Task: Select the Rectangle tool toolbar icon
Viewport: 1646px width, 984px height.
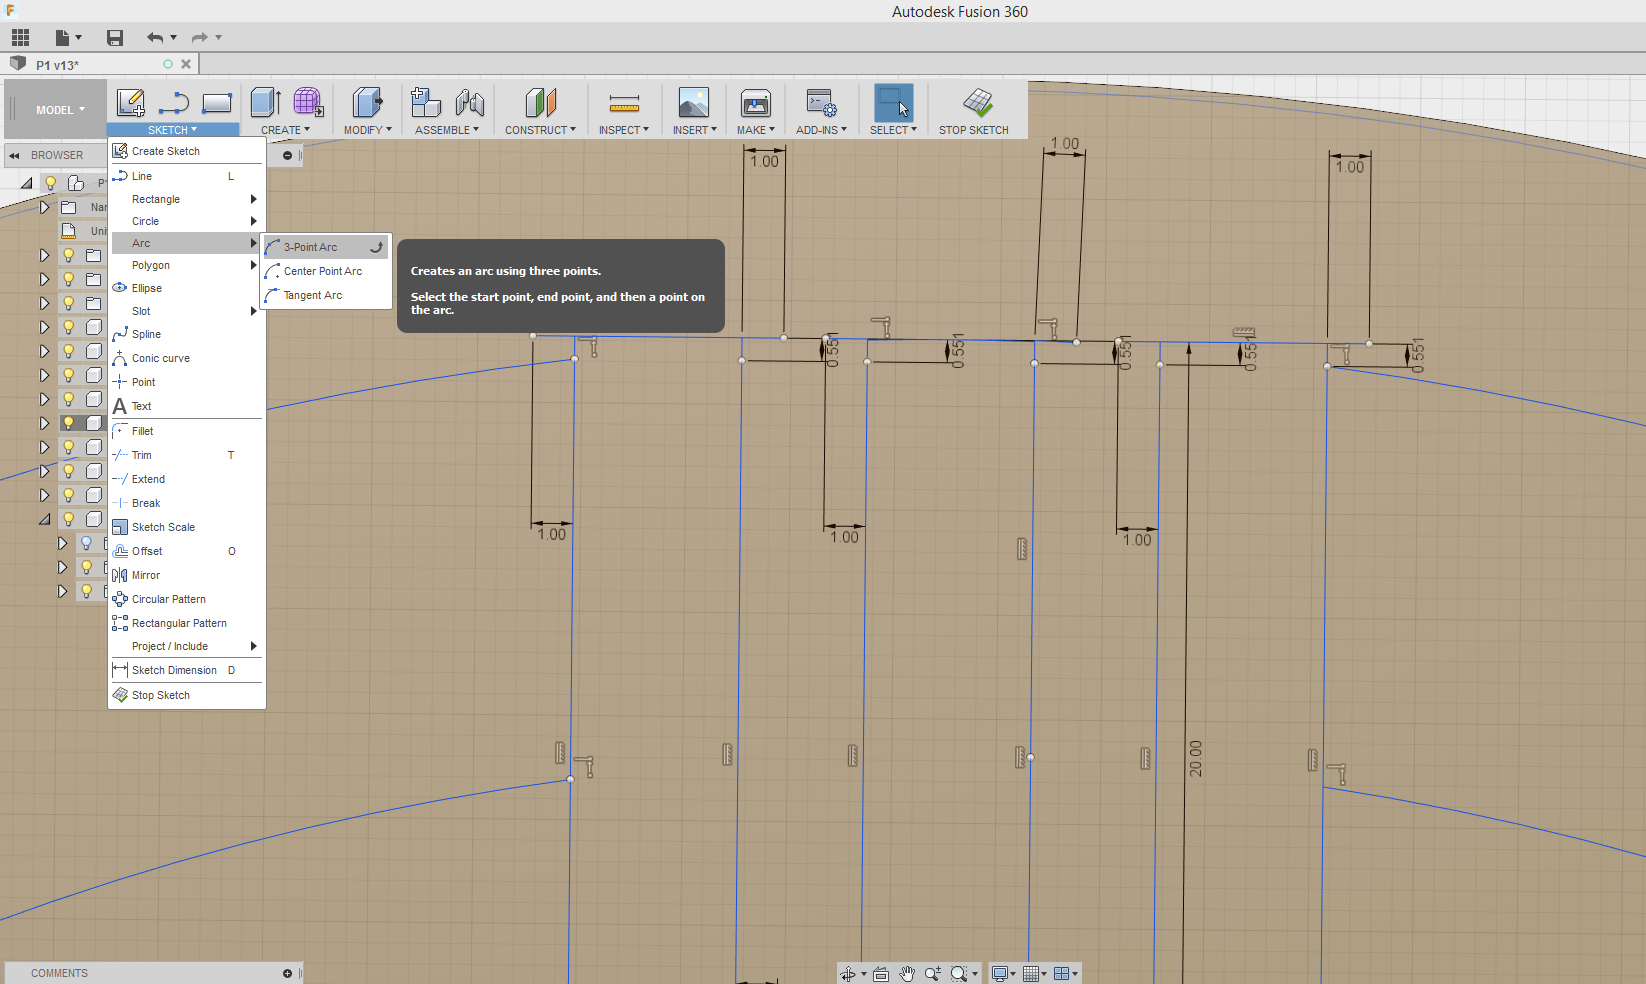Action: point(217,103)
